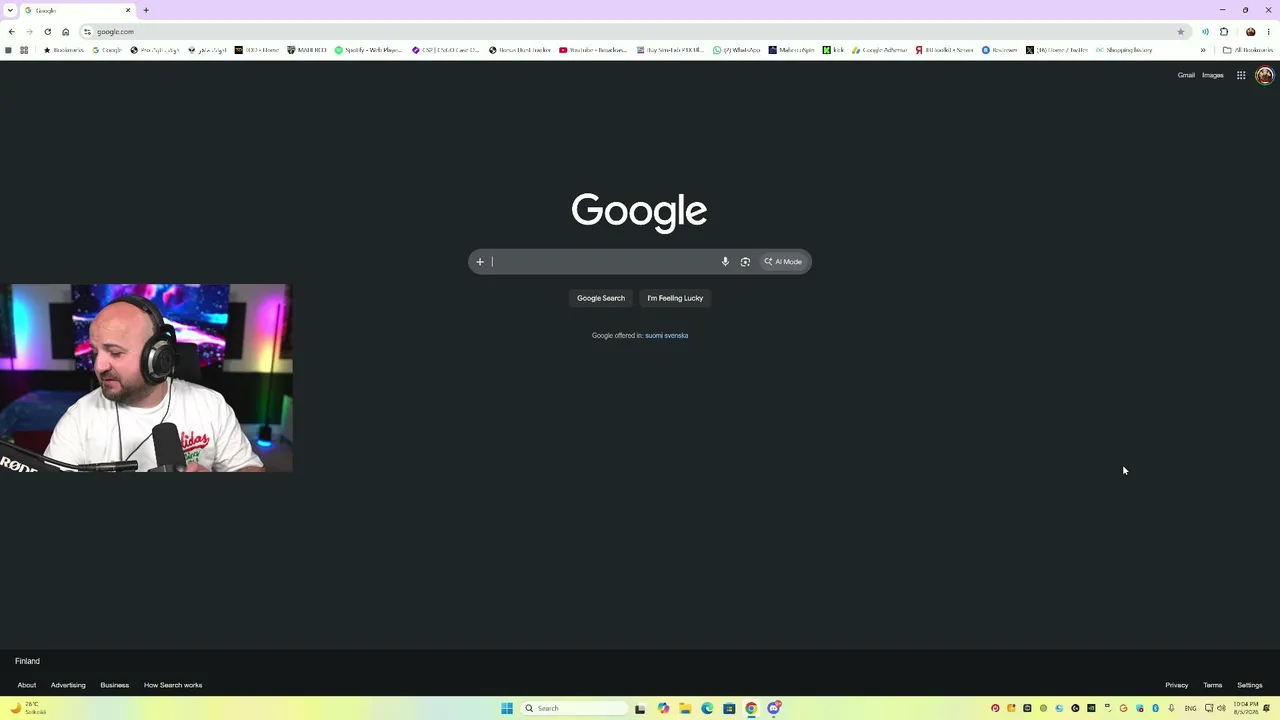Open the Windows Start menu
This screenshot has height=720, width=1280.
click(x=507, y=708)
